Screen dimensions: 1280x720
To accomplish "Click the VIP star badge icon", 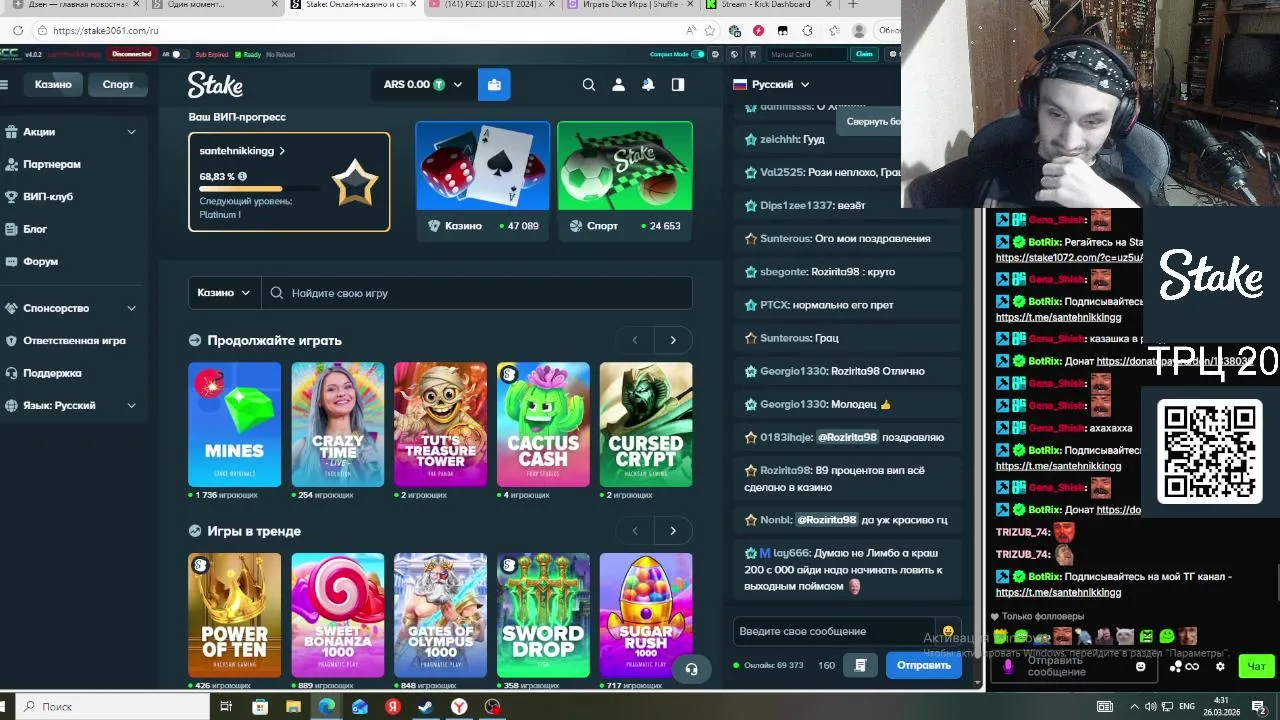I will pos(355,183).
